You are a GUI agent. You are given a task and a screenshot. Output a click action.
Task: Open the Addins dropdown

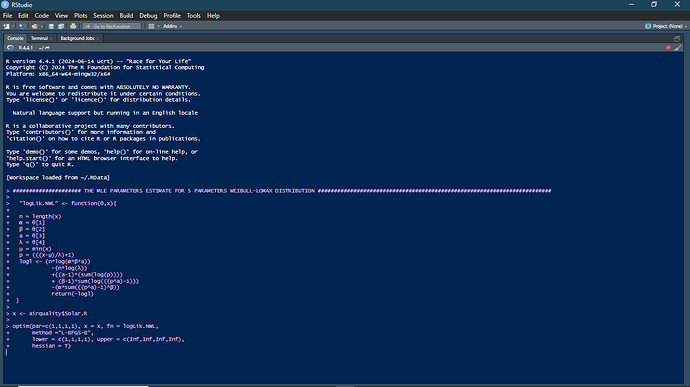coord(172,26)
